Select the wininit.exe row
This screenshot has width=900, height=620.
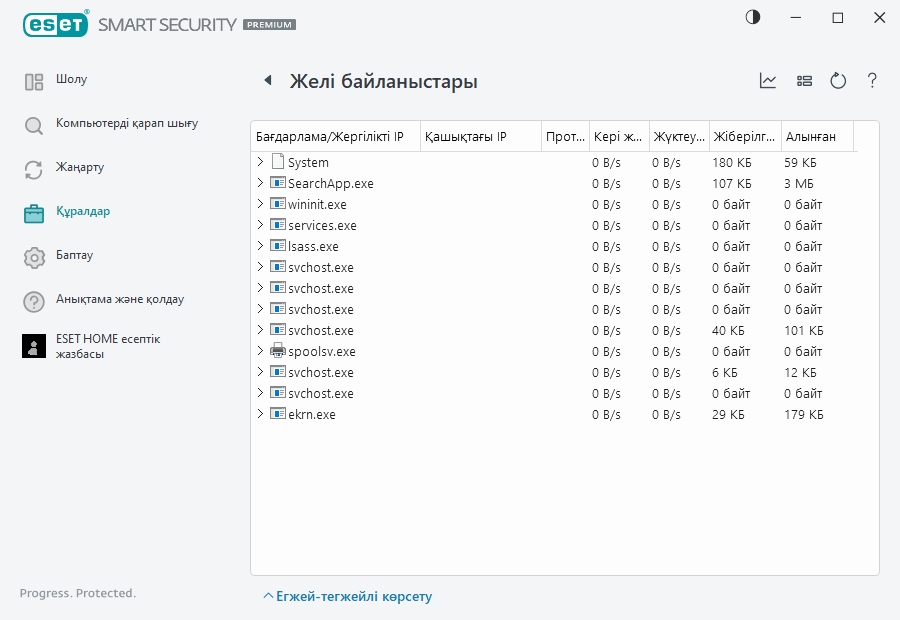[x=317, y=204]
